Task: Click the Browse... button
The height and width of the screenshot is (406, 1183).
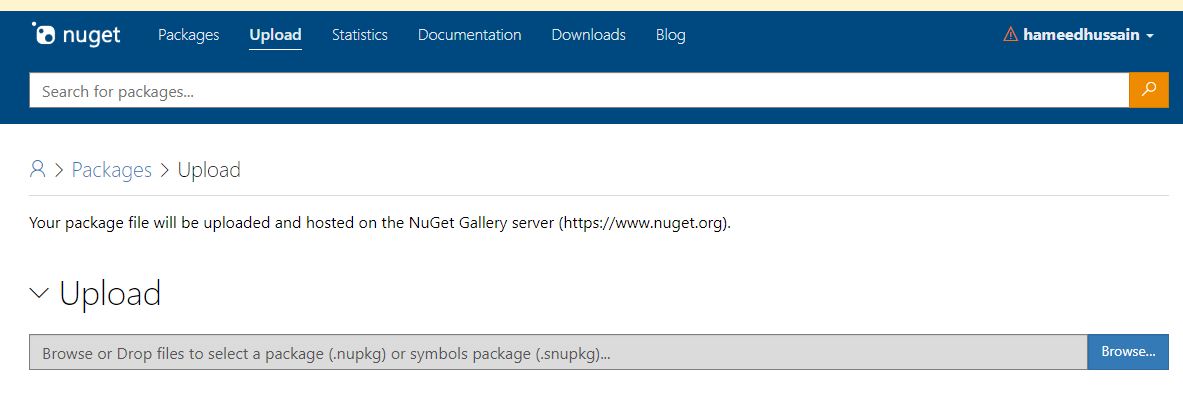Action: click(1128, 352)
